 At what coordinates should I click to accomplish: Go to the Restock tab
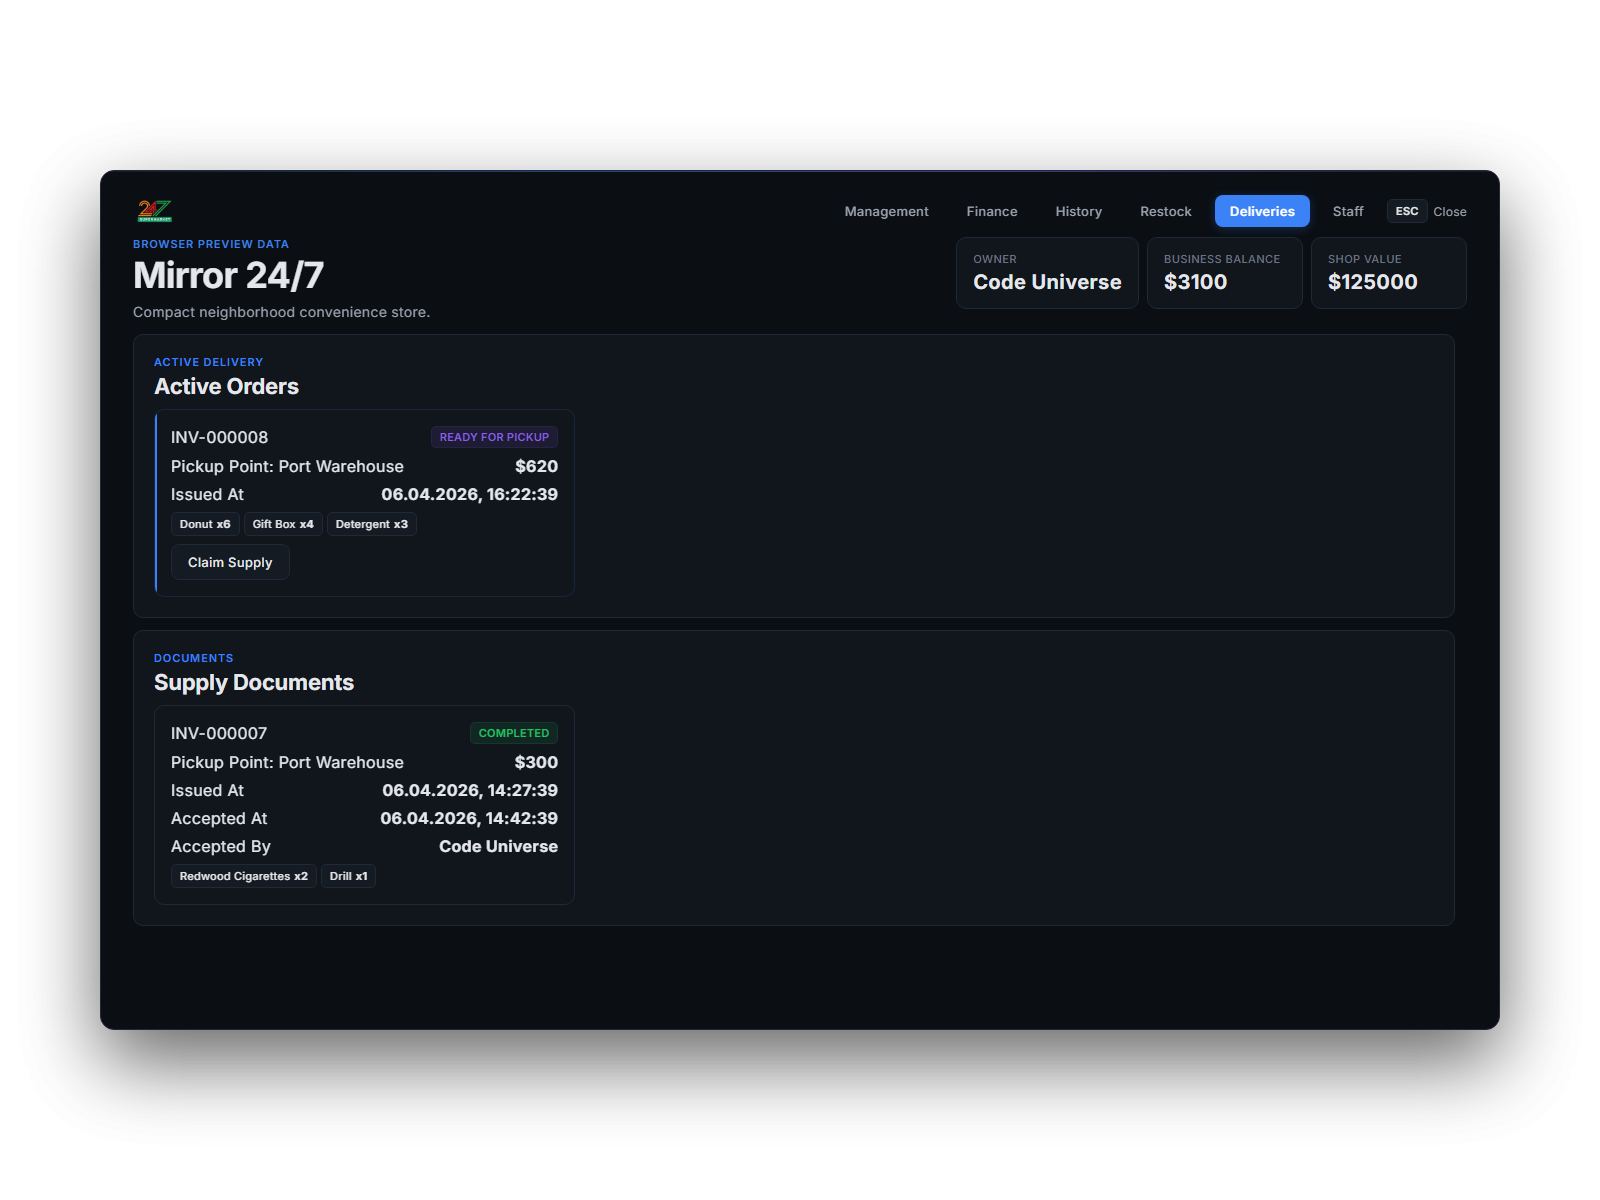1165,211
